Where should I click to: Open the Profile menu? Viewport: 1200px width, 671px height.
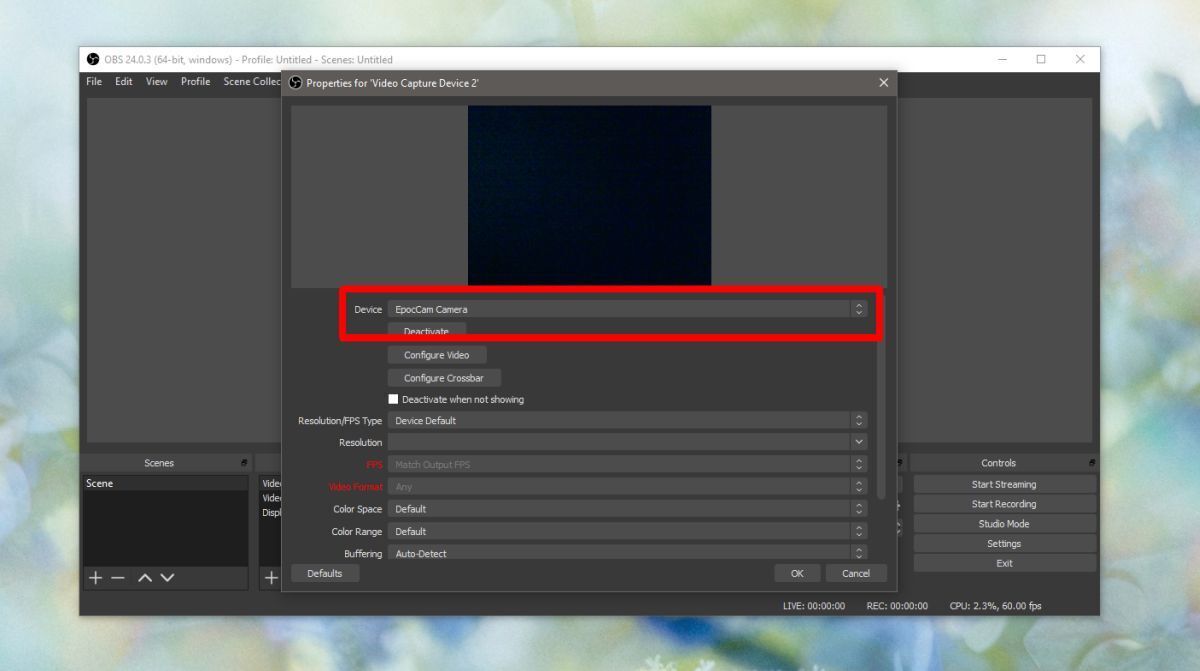click(195, 82)
